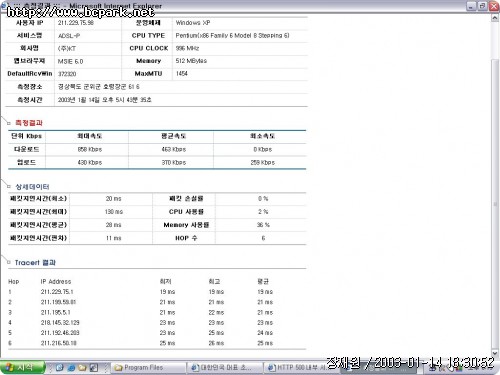The width and height of the screenshot is (500, 375).
Task: Click the maximum packet delay 130 ms
Action: click(114, 212)
